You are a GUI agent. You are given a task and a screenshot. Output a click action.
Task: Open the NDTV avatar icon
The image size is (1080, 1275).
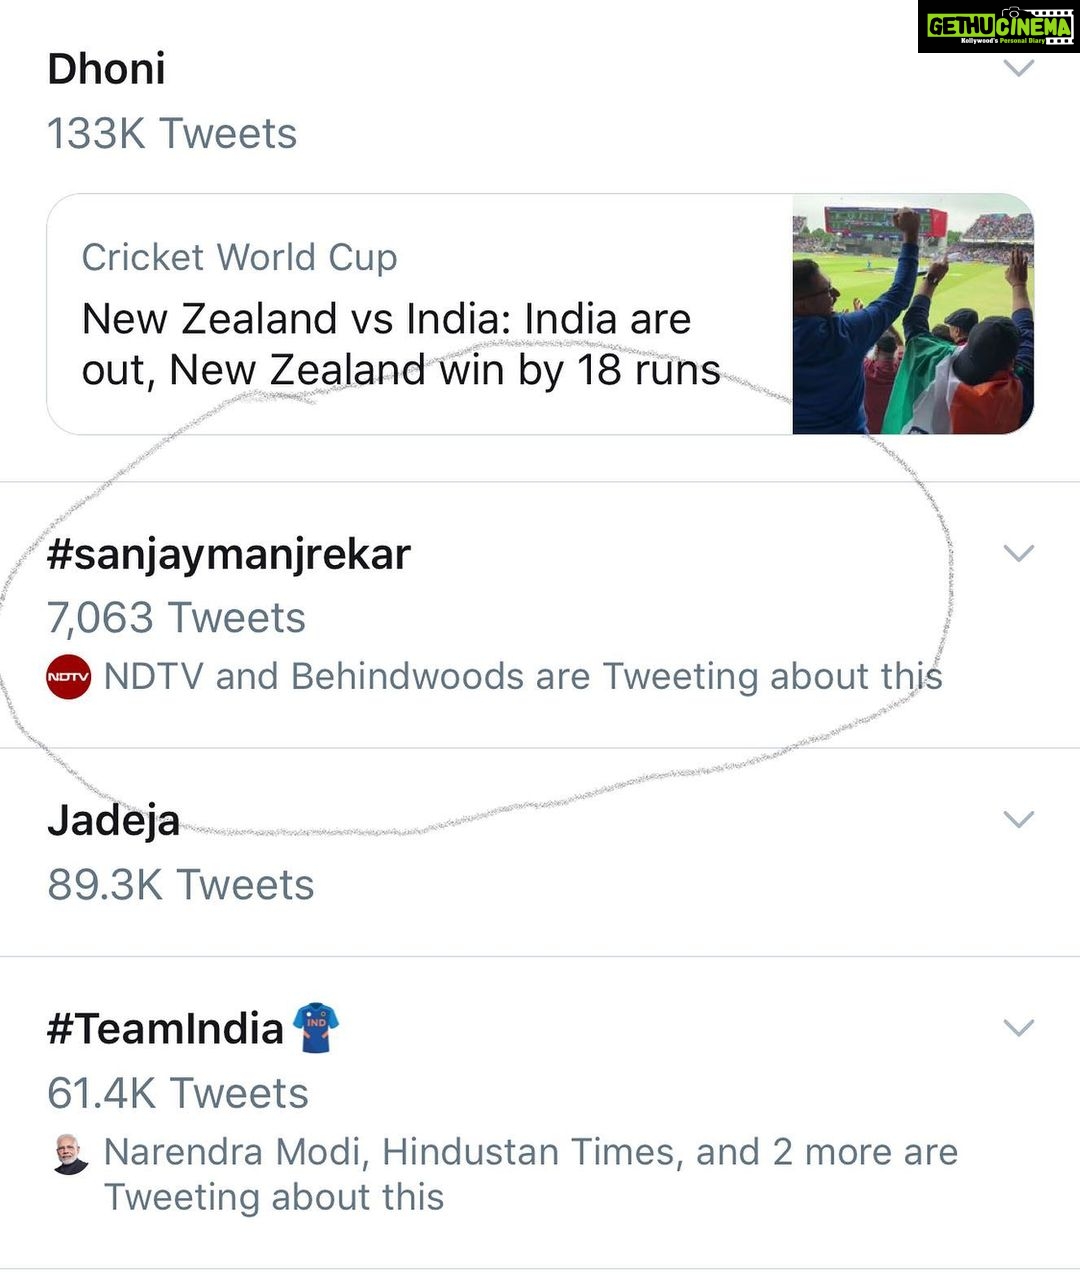point(69,677)
